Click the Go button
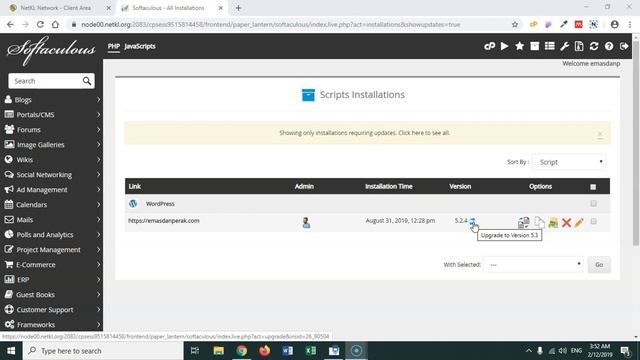 click(599, 264)
